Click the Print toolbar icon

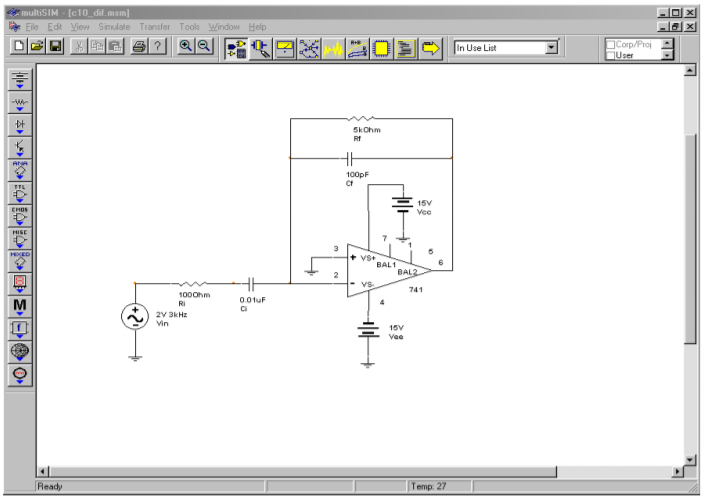point(140,47)
